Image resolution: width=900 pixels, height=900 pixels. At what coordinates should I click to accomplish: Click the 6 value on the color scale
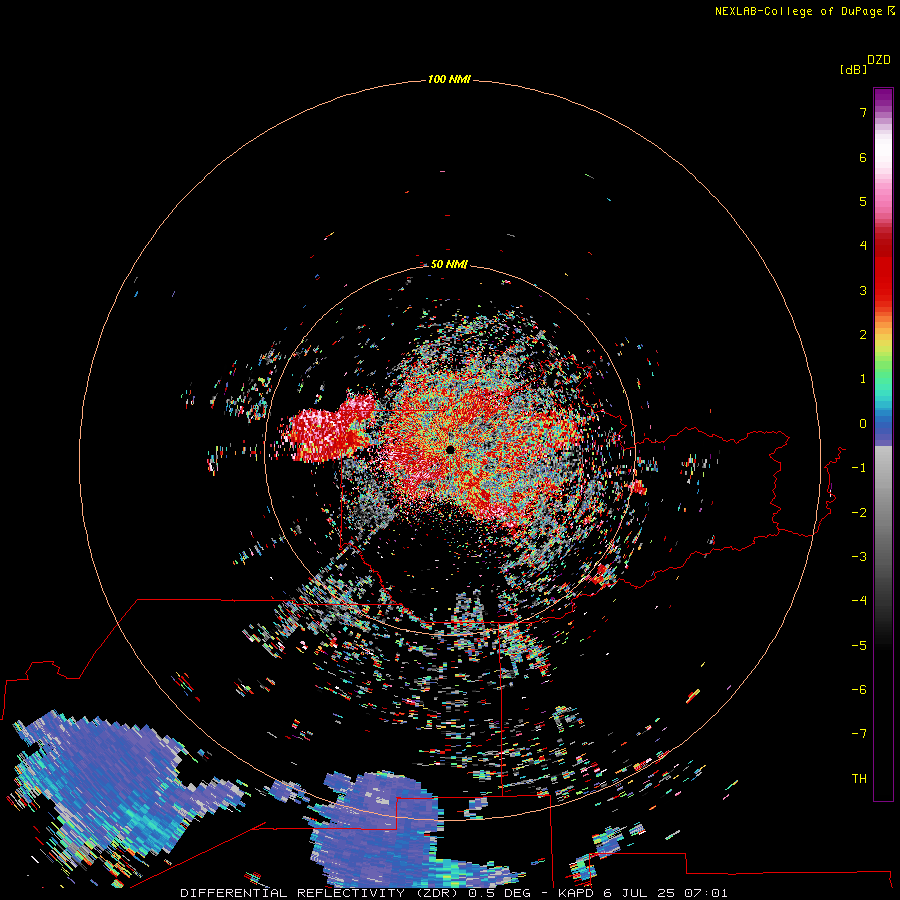coord(863,157)
